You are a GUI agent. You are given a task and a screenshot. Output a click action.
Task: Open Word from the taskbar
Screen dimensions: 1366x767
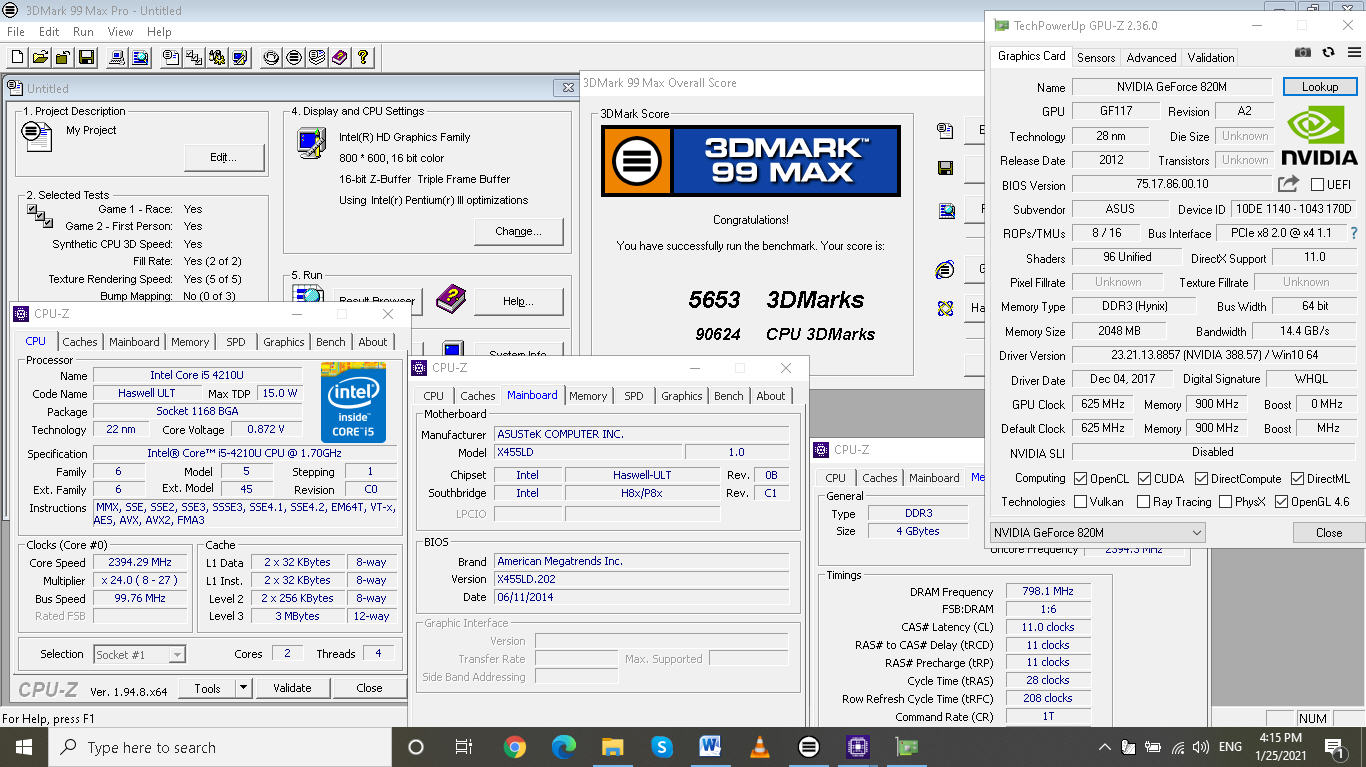[710, 747]
